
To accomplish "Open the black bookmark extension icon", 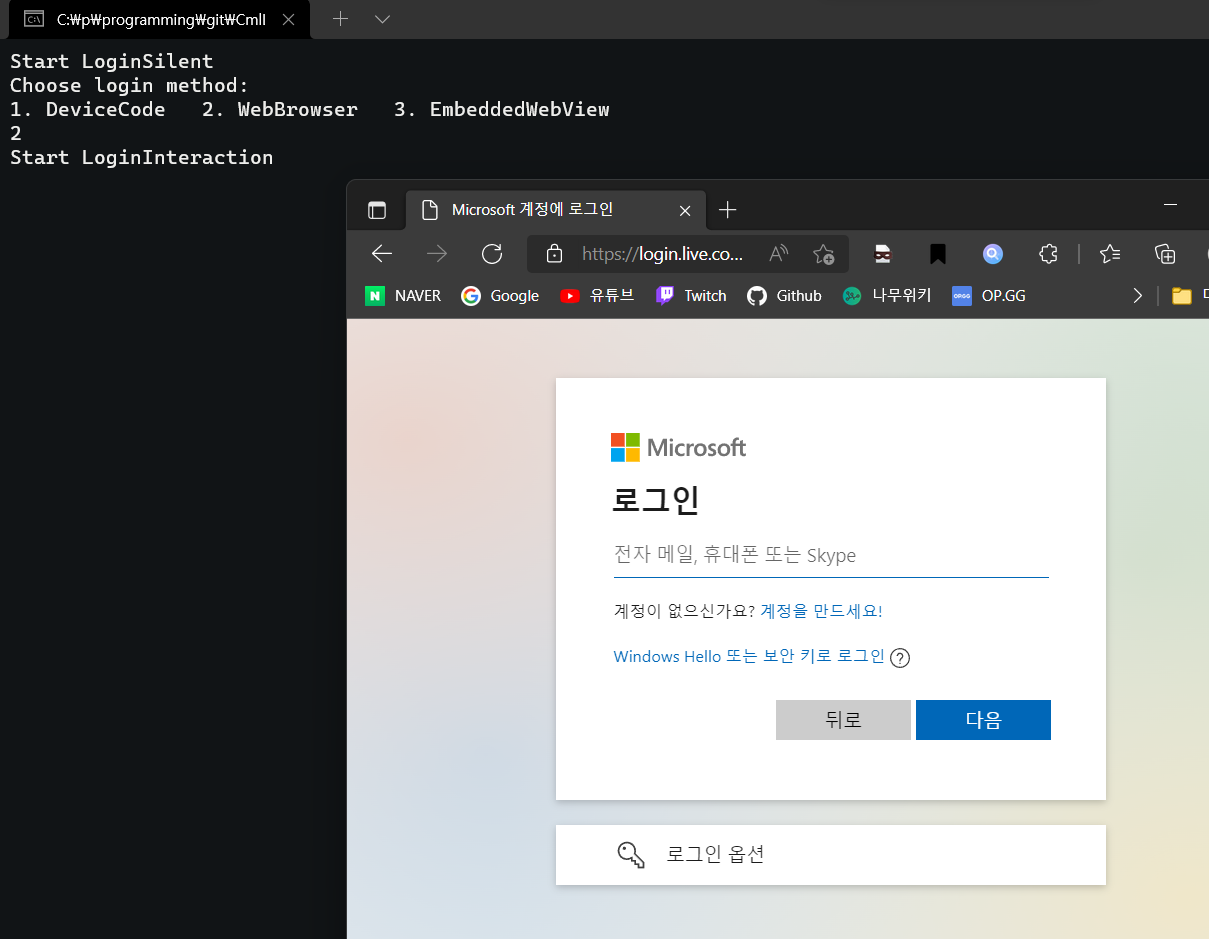I will pos(938,254).
